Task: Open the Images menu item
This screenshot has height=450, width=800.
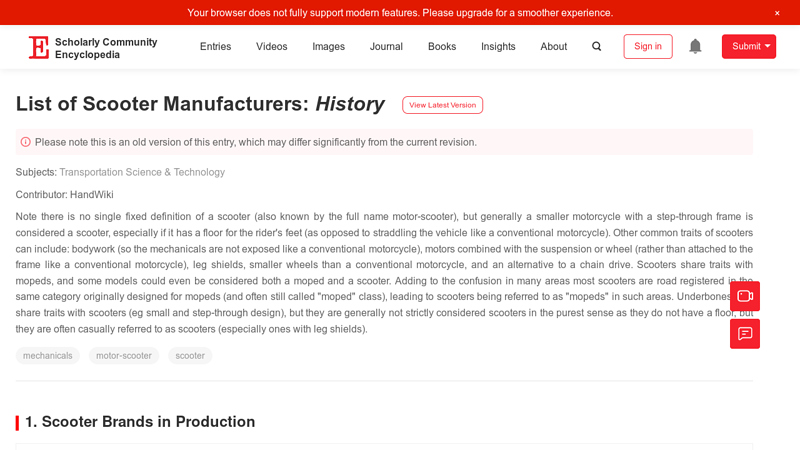Action: click(328, 47)
